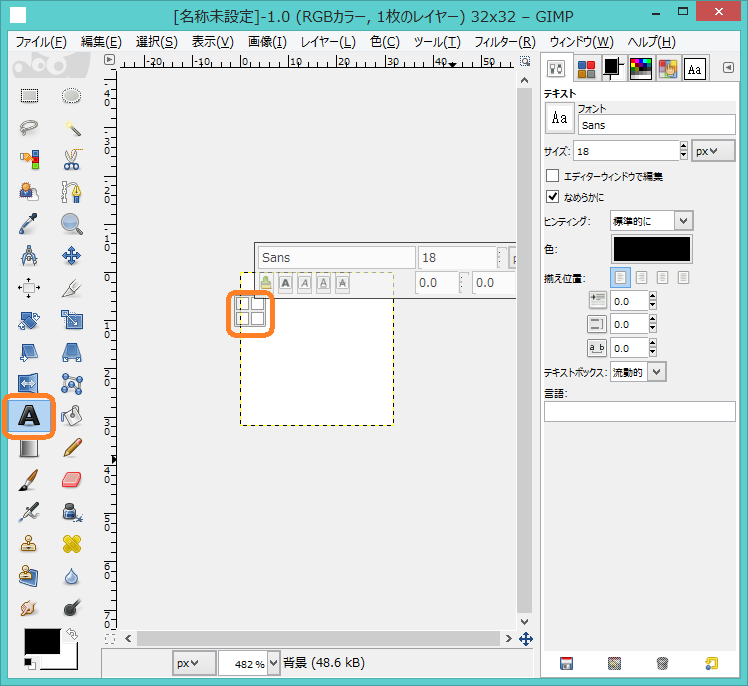
Task: Toggle bold in on-canvas text toolbar
Action: (x=285, y=283)
